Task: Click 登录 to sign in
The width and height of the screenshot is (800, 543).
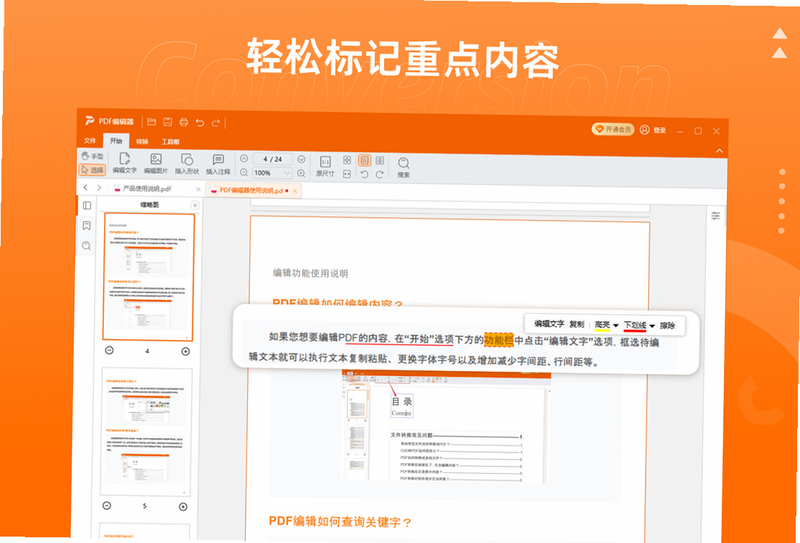Action: coord(653,130)
